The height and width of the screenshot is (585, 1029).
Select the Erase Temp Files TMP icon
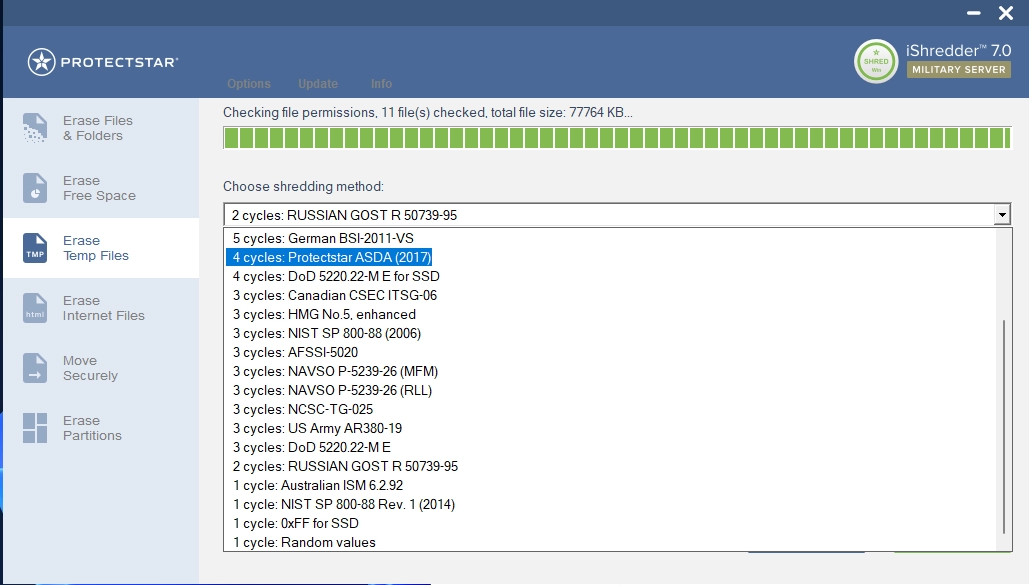35,248
